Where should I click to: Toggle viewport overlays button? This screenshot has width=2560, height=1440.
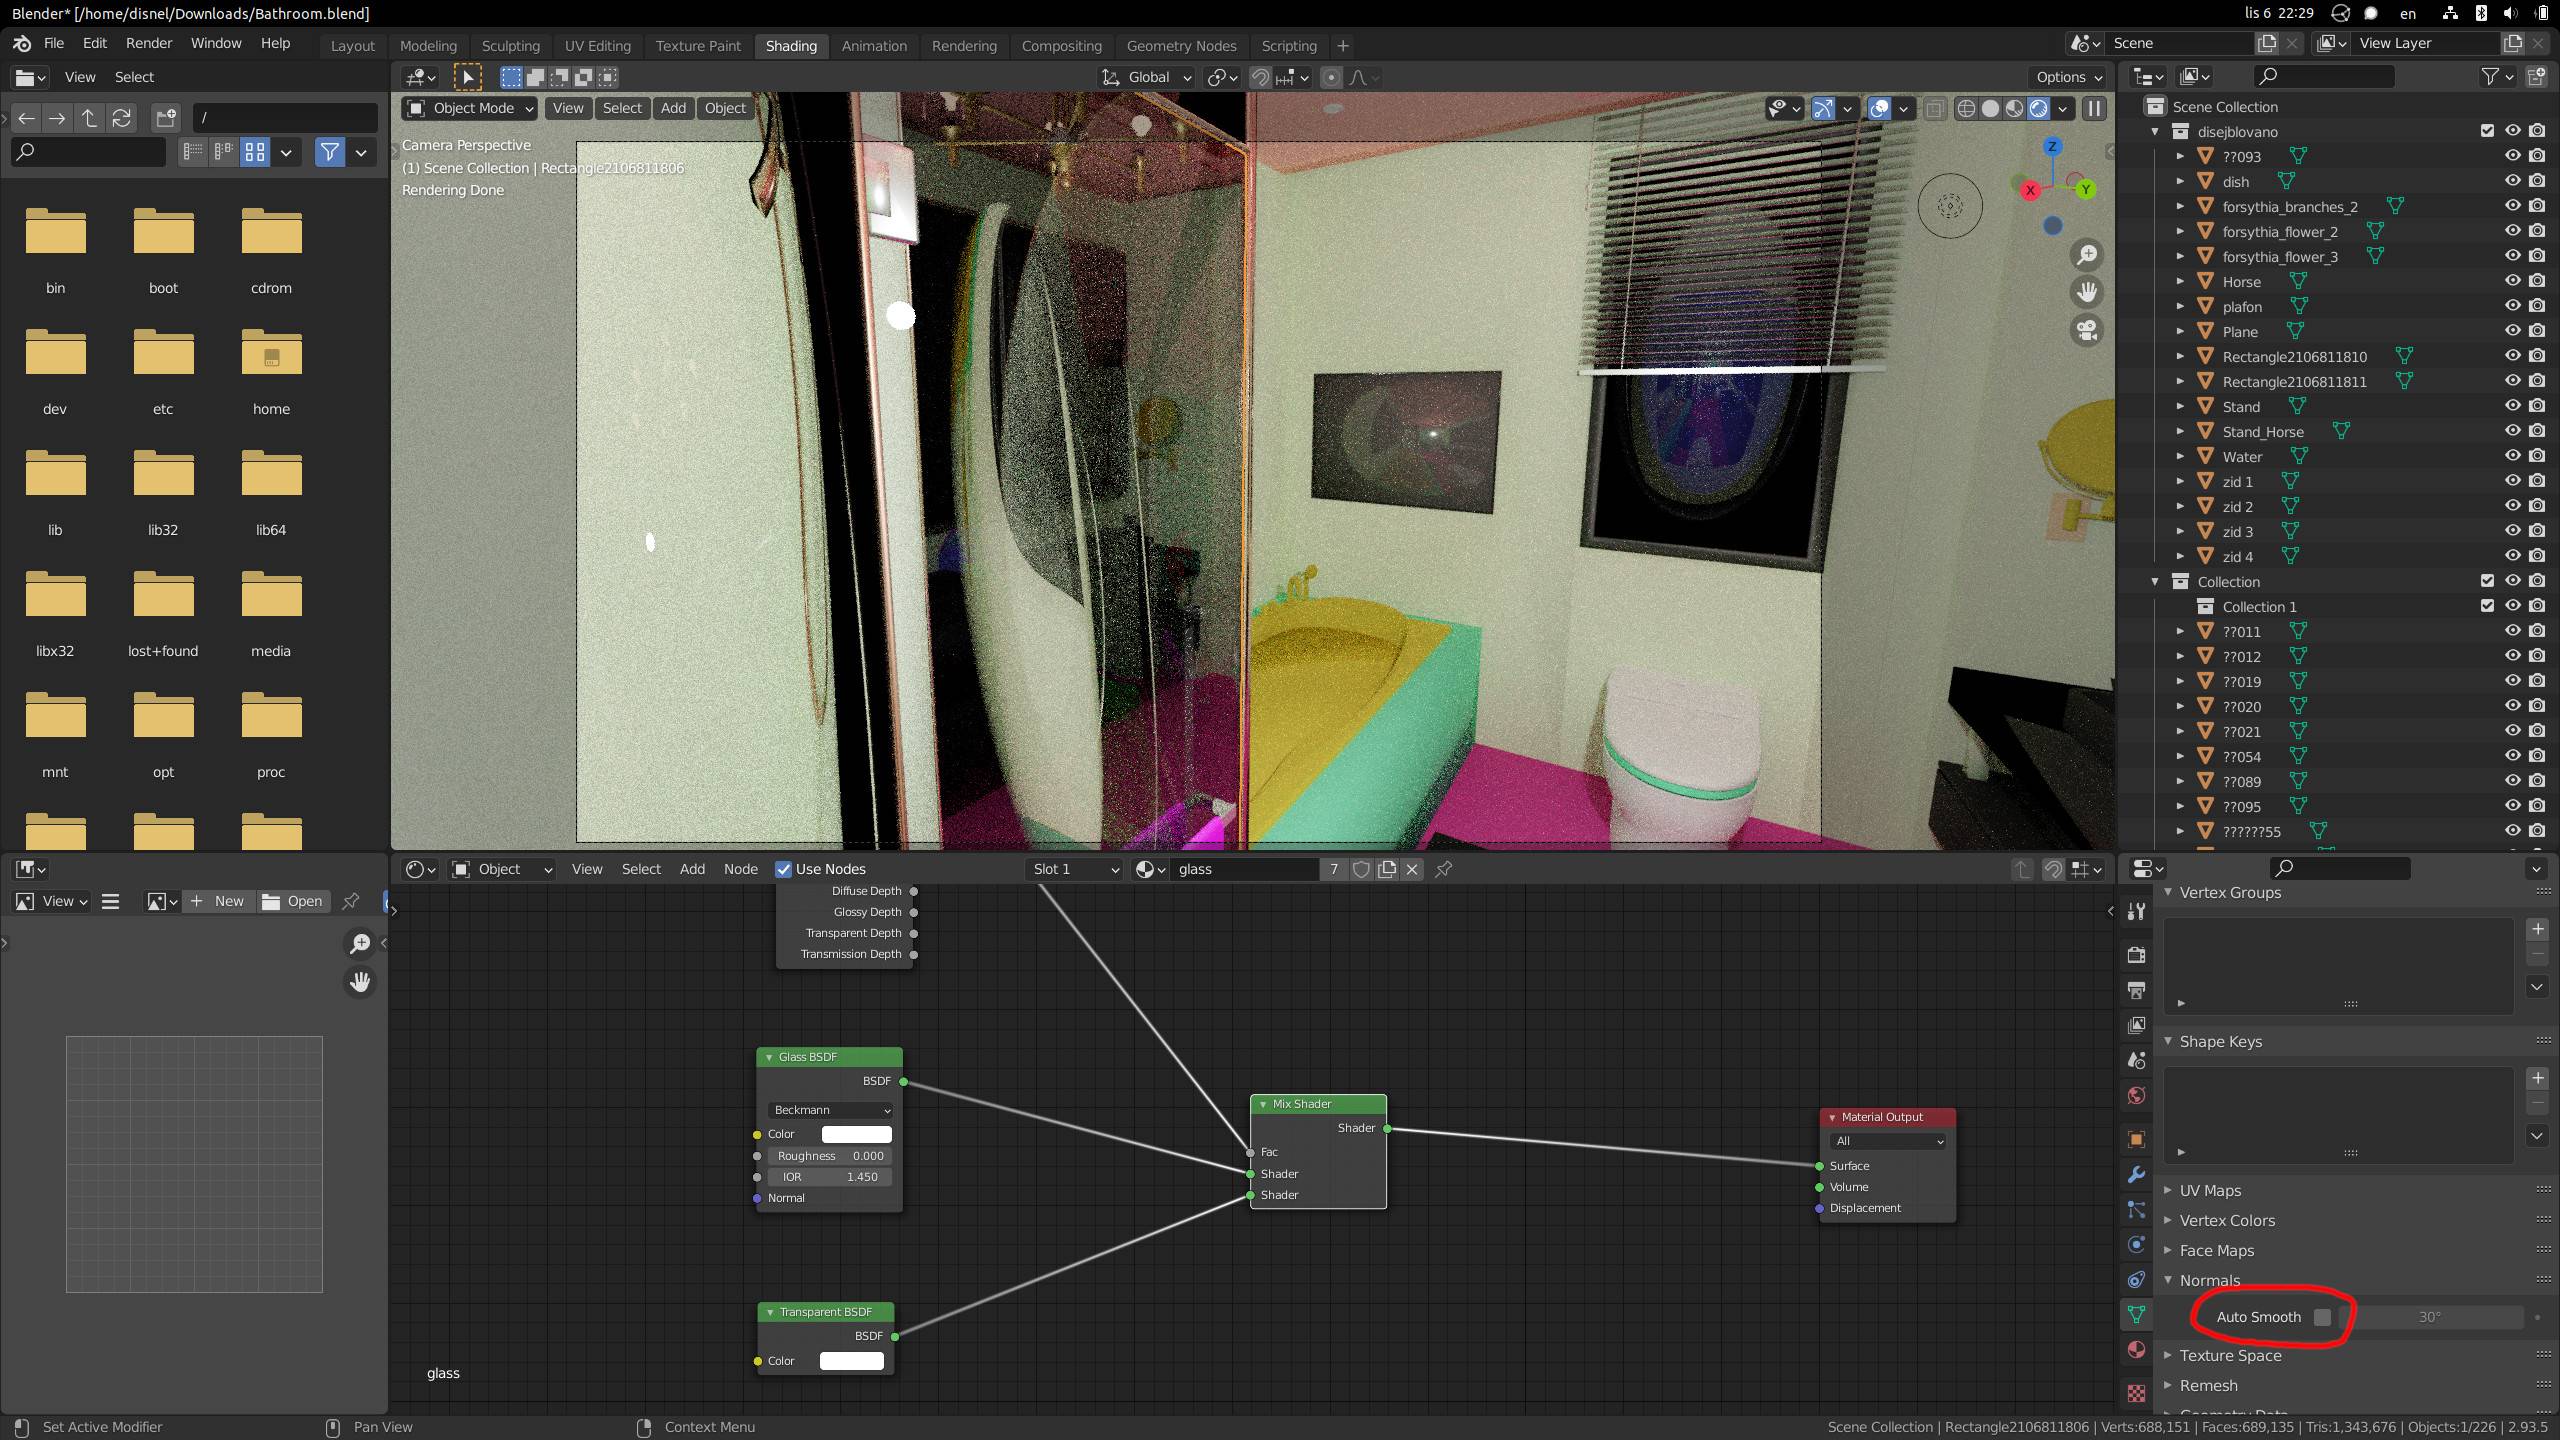(x=1879, y=108)
